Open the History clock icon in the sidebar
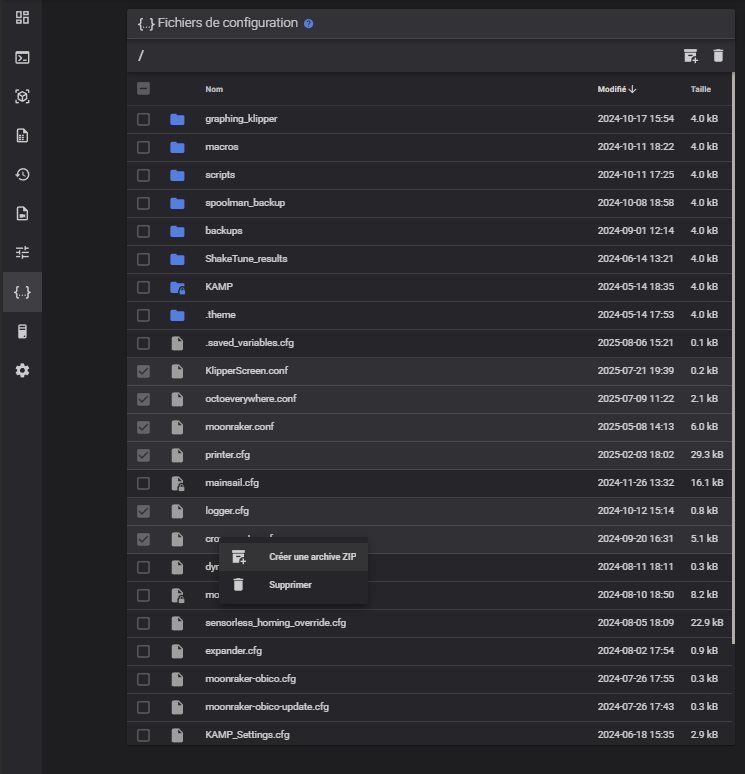745x774 pixels. click(22, 174)
